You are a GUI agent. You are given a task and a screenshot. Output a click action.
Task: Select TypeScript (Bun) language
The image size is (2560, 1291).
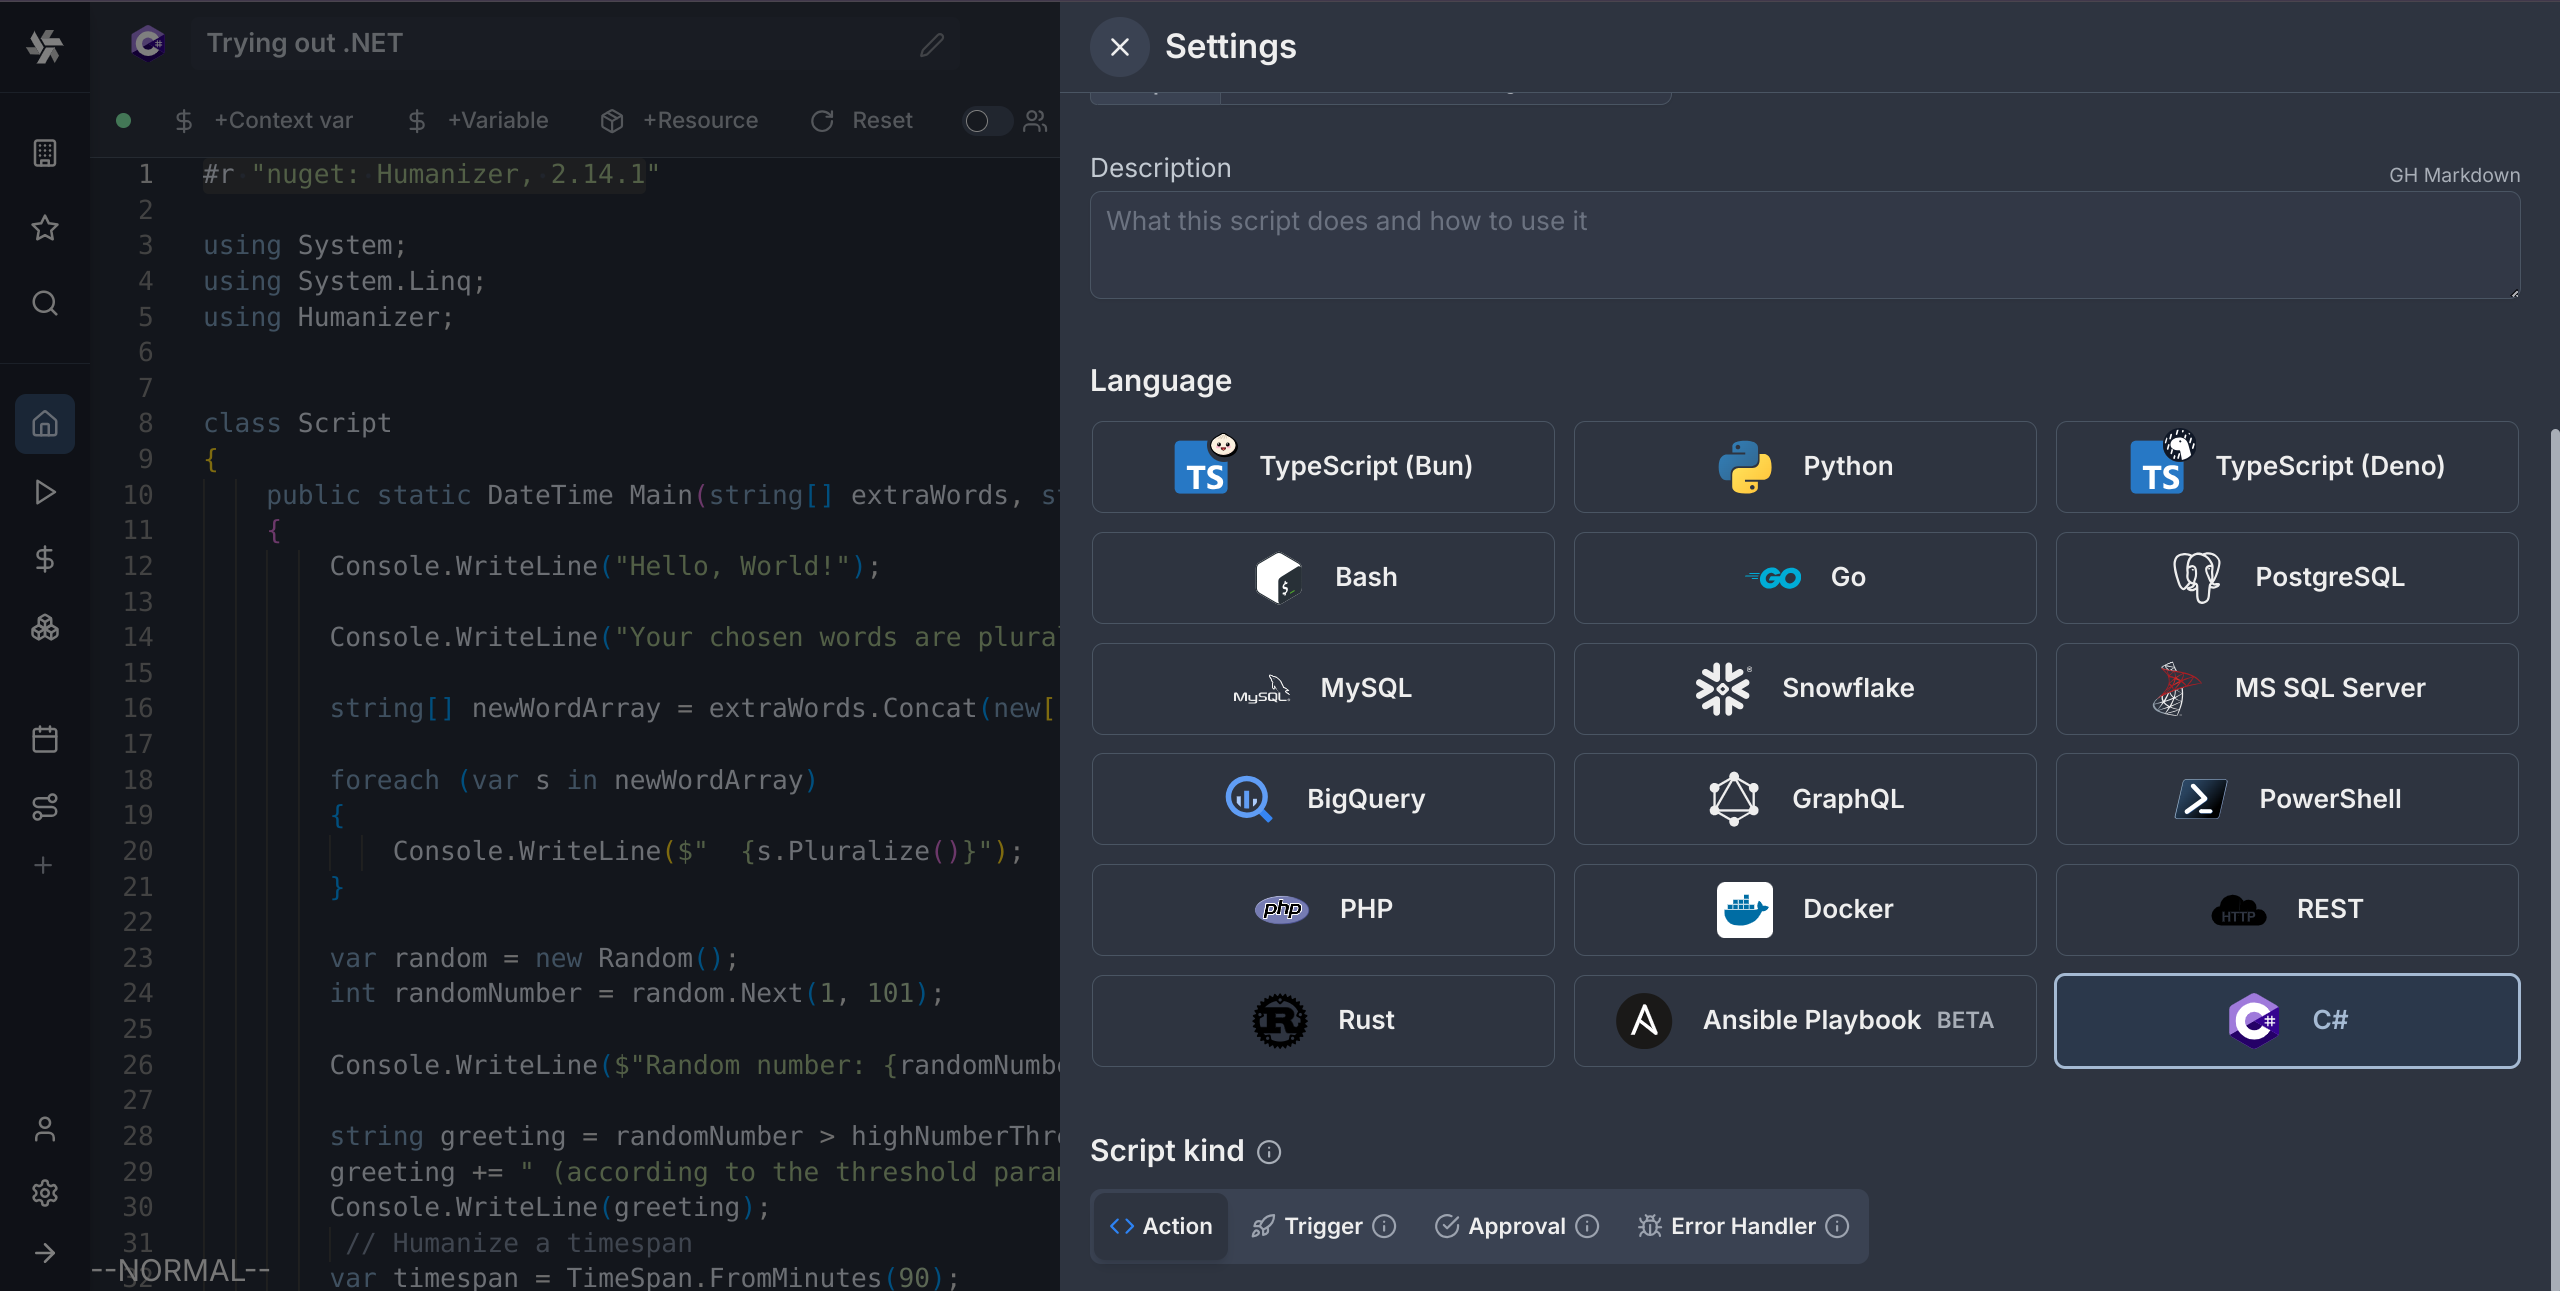[x=1322, y=466]
